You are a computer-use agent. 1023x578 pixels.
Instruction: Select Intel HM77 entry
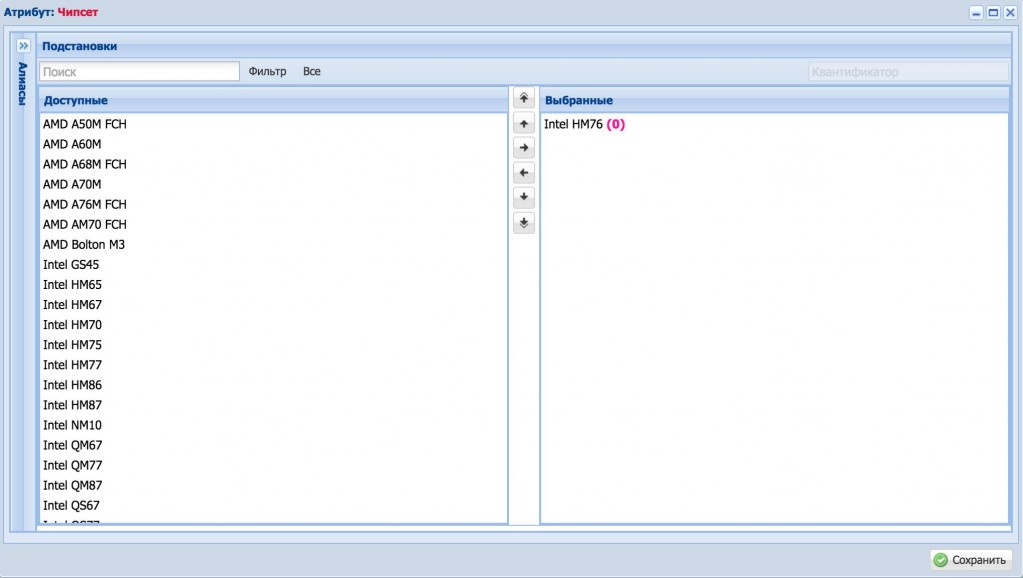pos(273,365)
